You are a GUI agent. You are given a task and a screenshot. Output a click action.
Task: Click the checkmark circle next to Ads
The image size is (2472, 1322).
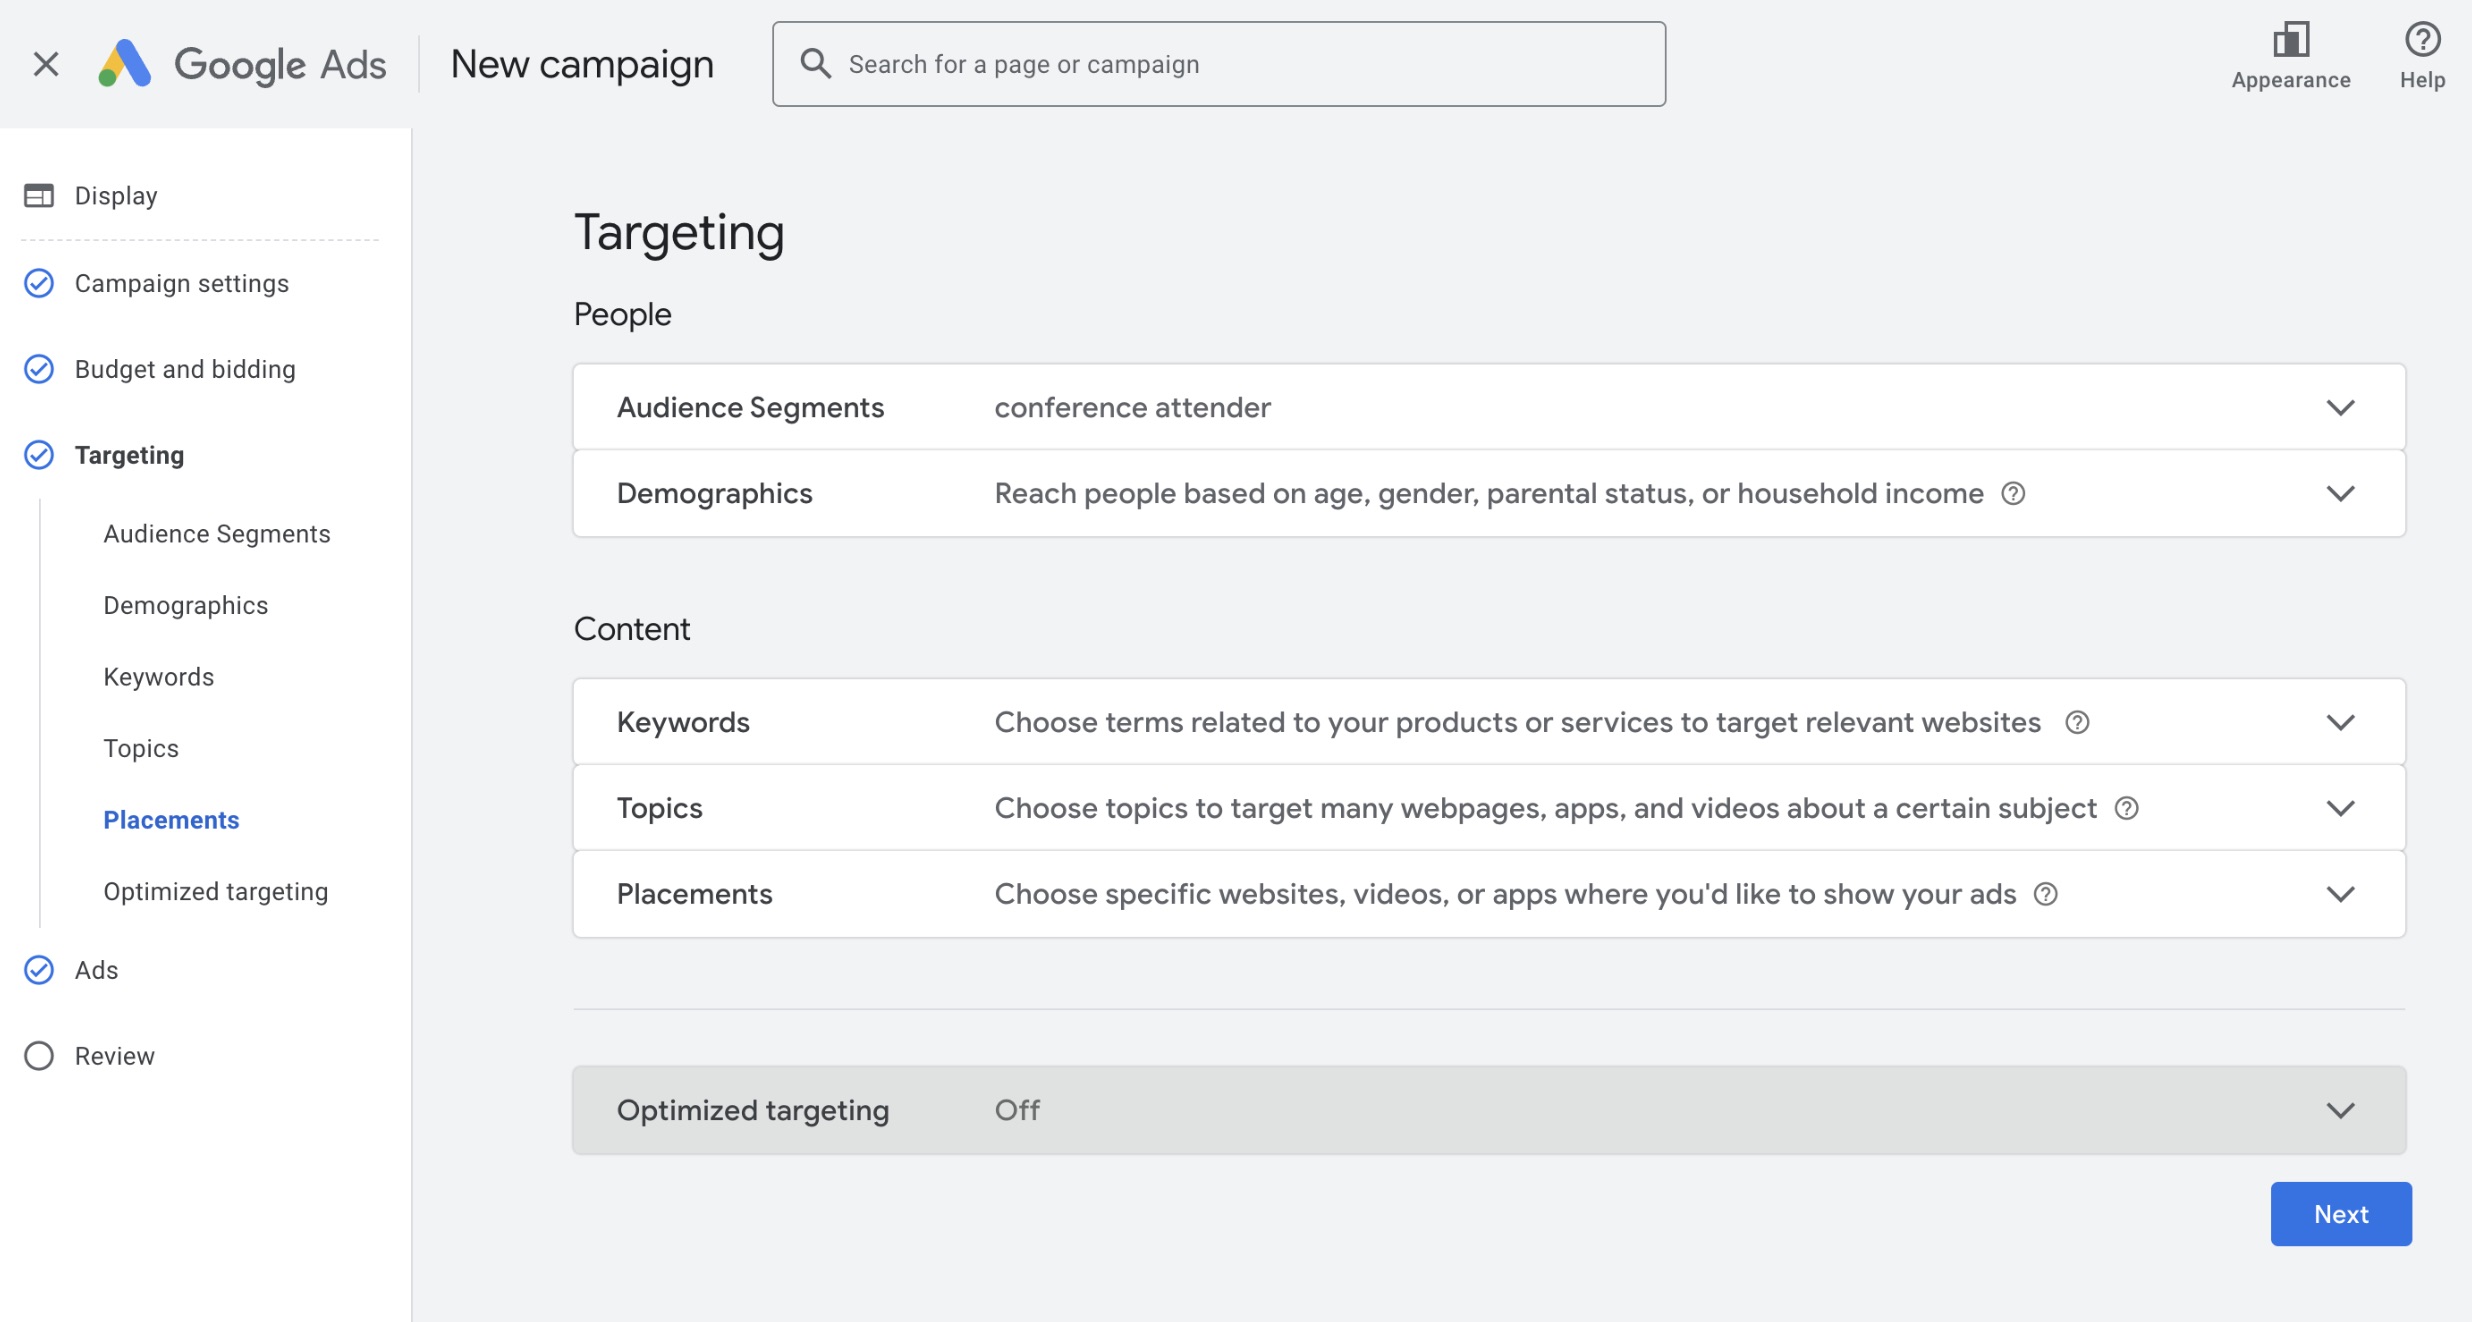tap(38, 969)
